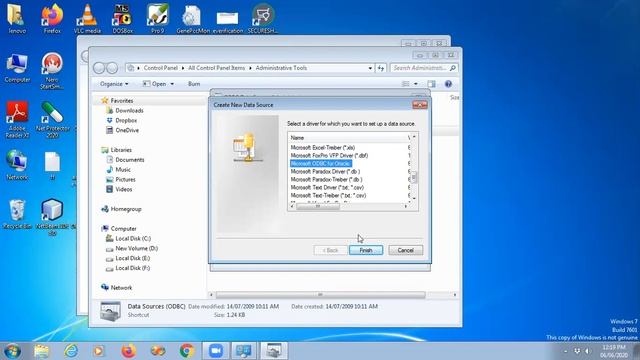Image resolution: width=640 pixels, height=360 pixels.
Task: Open the lenovo folder on desktop
Action: 17,18
